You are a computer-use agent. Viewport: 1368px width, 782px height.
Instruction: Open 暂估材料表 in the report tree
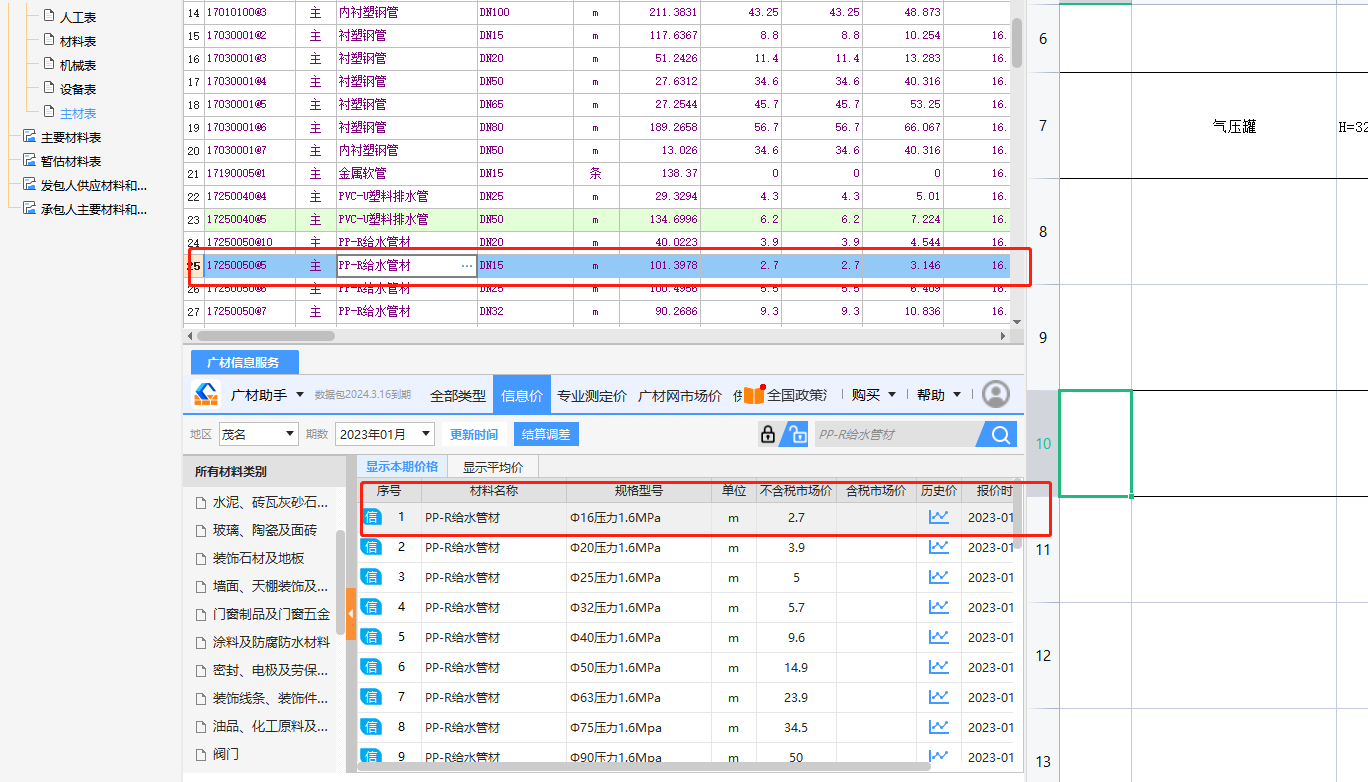click(70, 161)
